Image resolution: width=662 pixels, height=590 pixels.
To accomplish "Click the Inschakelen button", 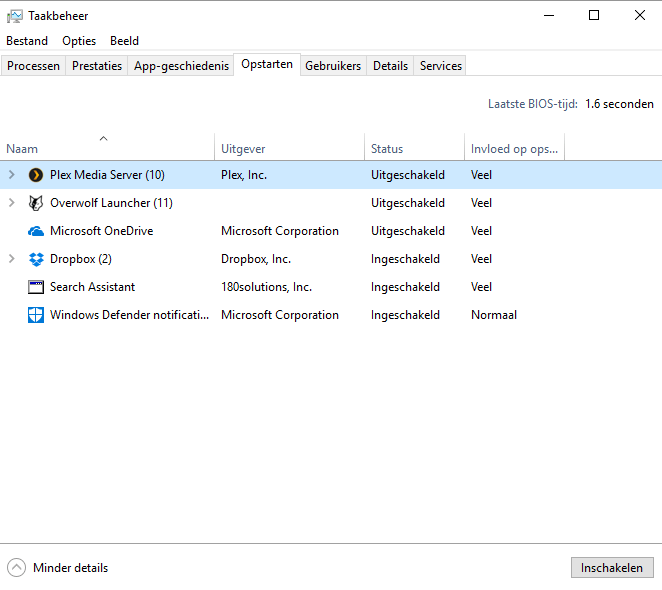I will pyautogui.click(x=612, y=568).
